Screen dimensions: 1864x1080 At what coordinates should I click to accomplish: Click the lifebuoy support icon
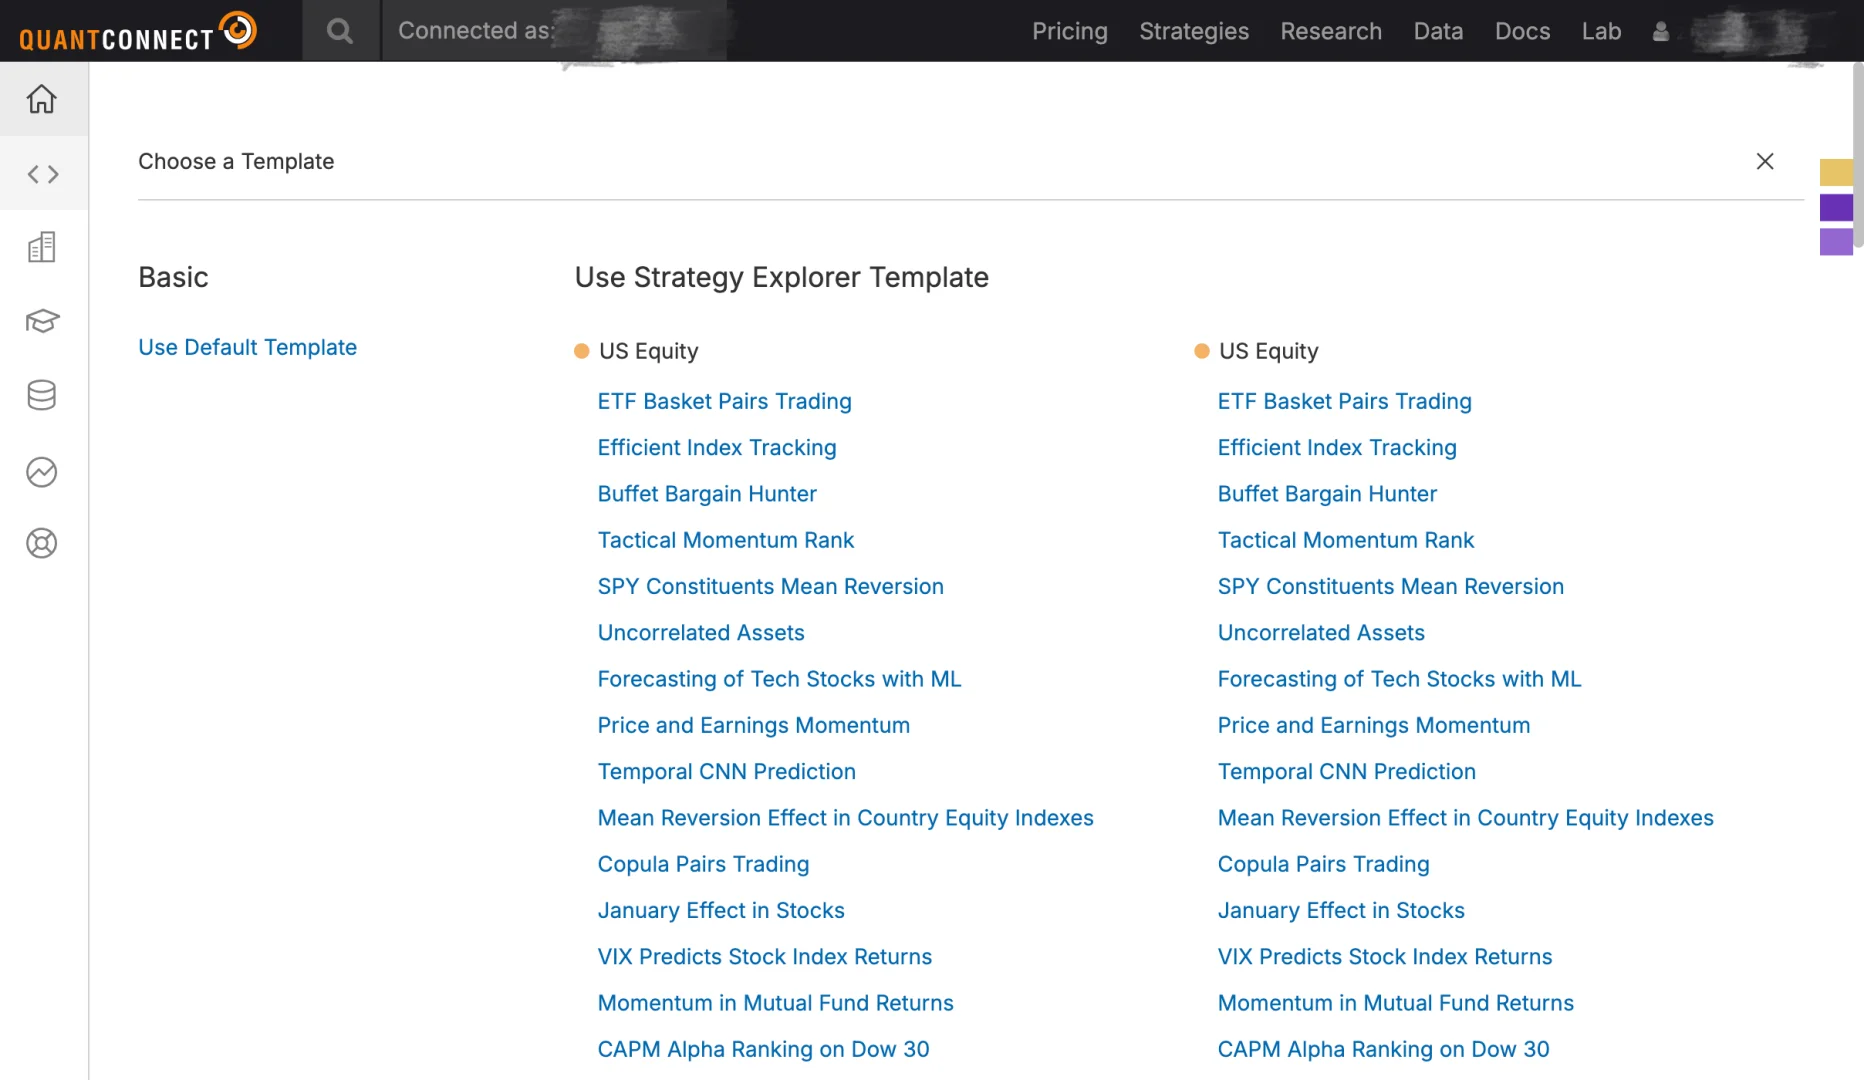pyautogui.click(x=42, y=543)
